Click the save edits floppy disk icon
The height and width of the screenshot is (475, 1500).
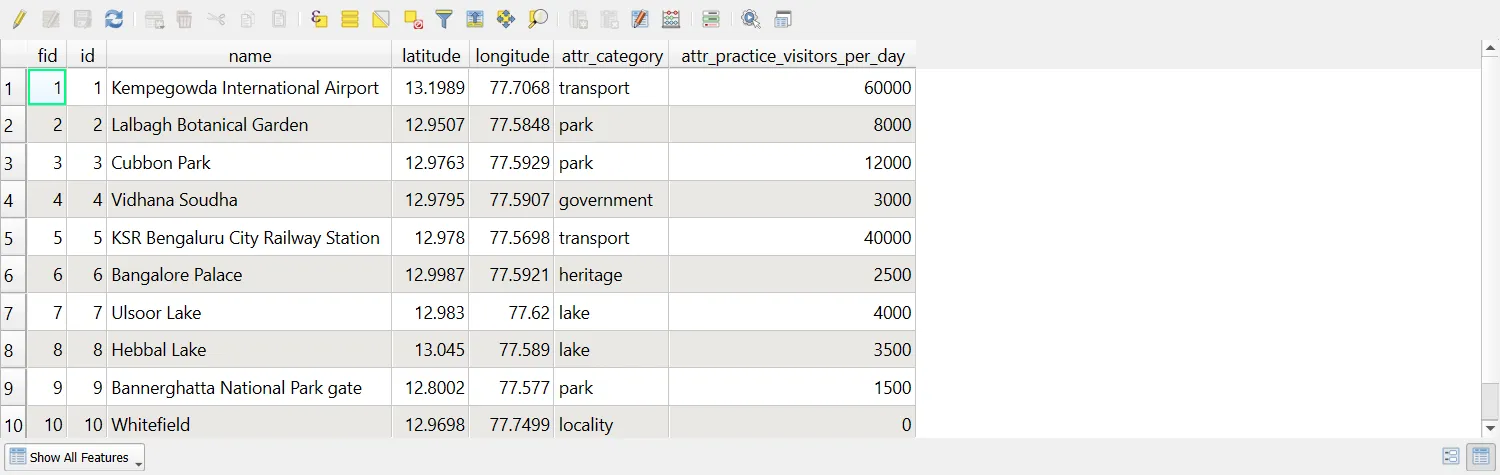[x=83, y=19]
